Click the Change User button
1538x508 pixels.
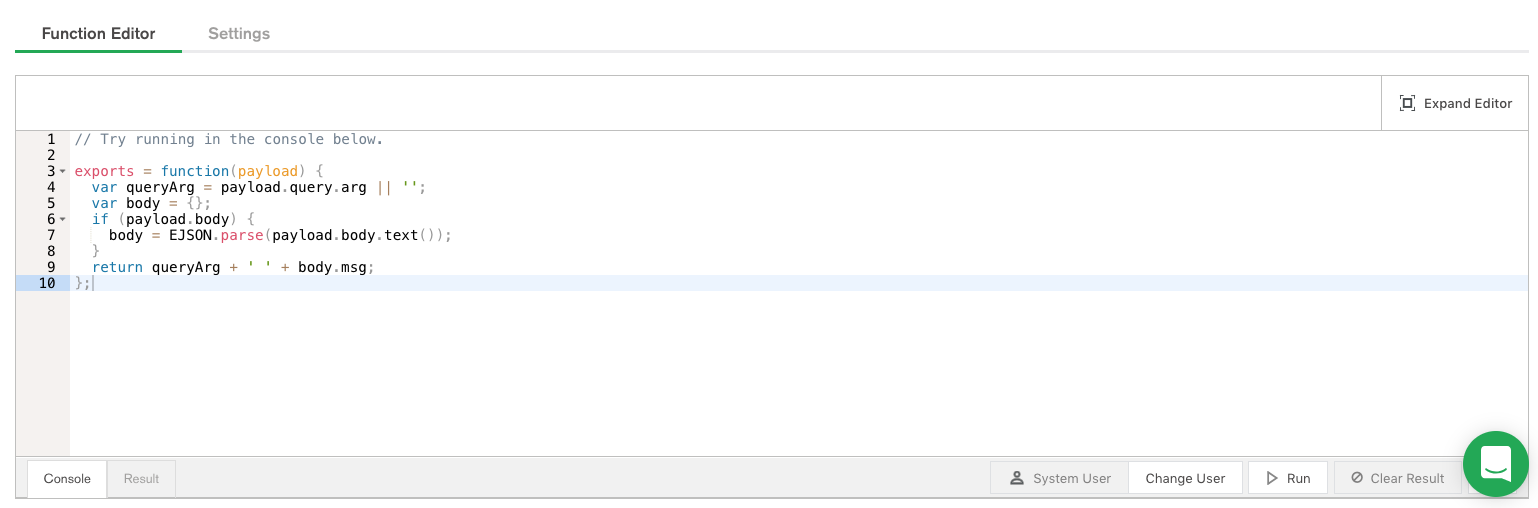click(1185, 478)
